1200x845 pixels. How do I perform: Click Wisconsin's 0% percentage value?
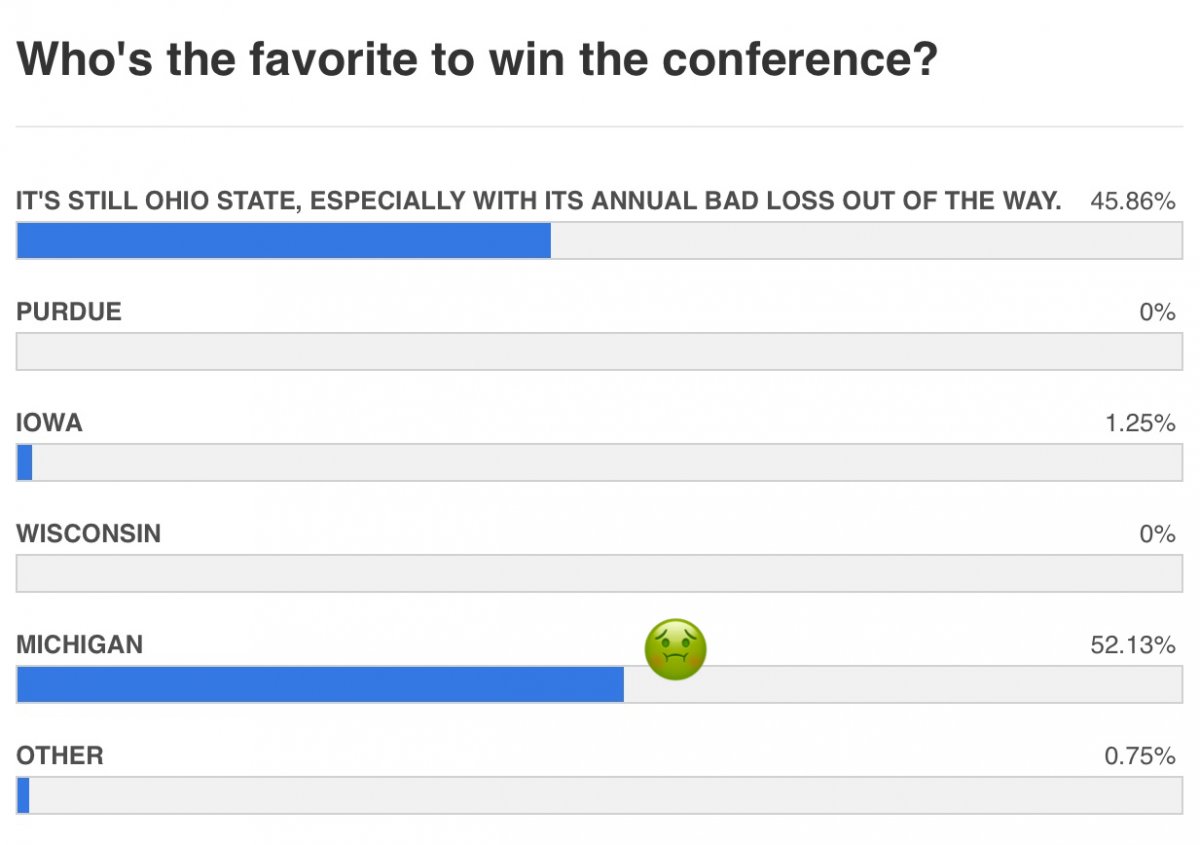tap(1157, 534)
